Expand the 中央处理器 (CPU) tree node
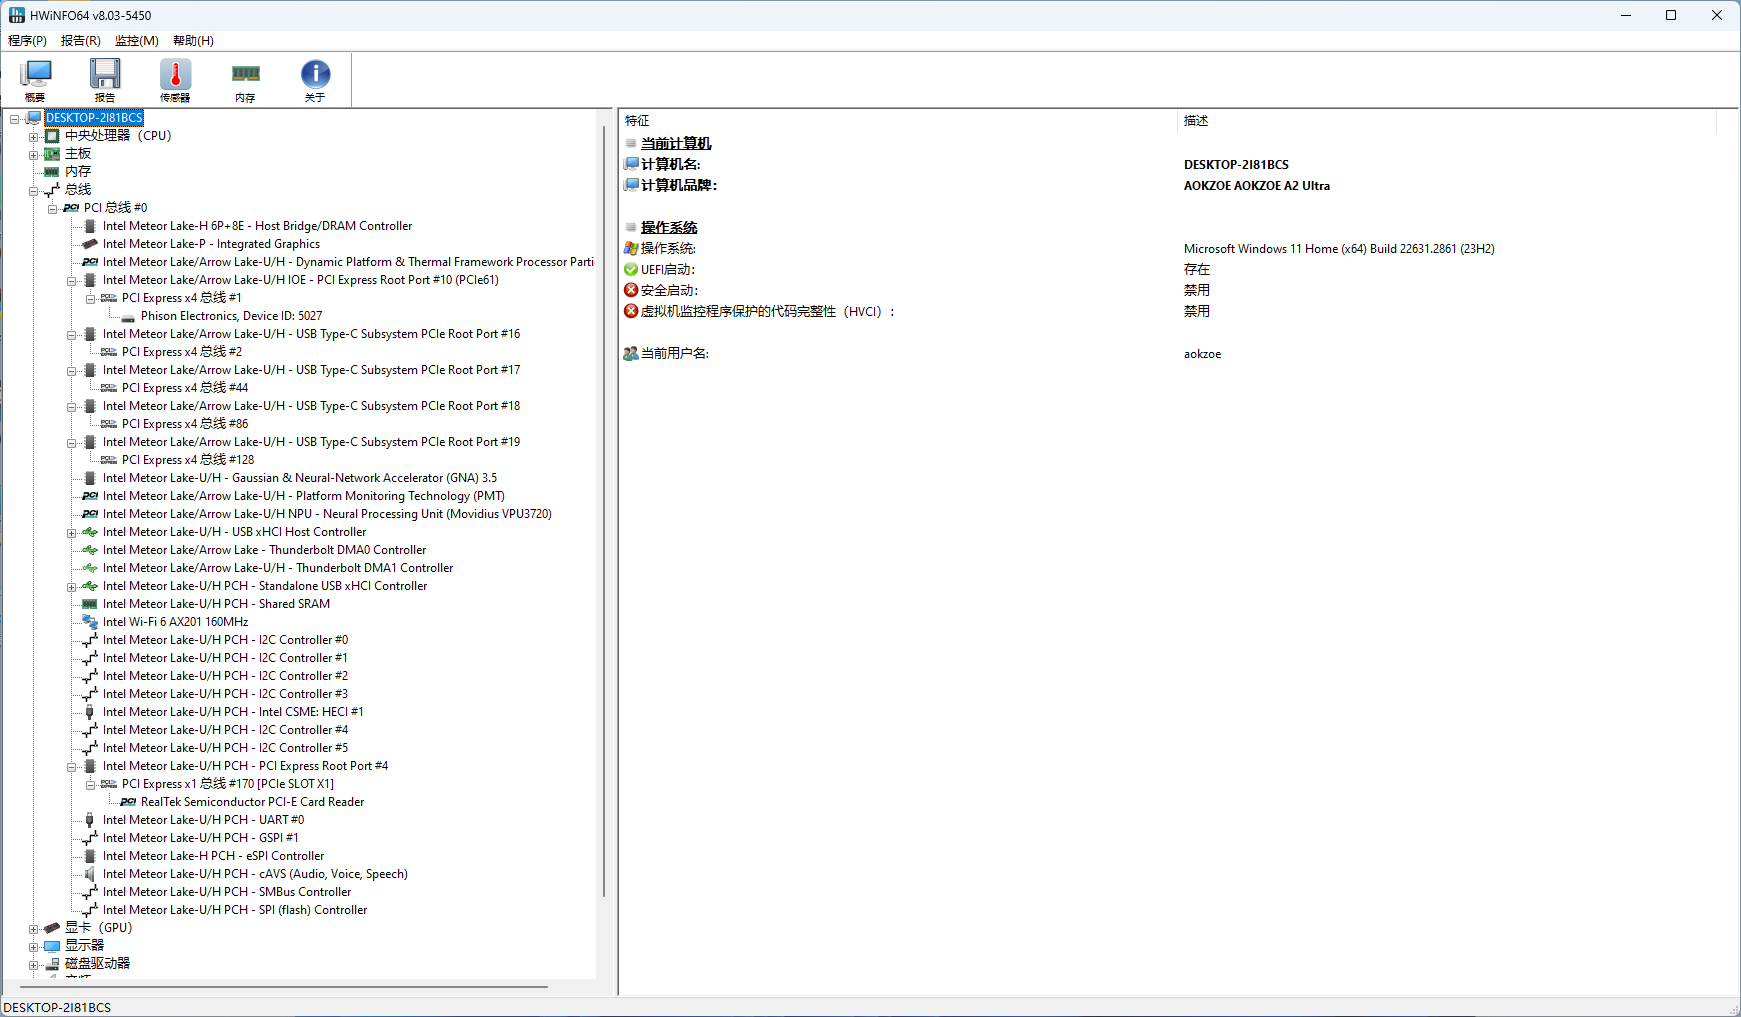1741x1017 pixels. tap(34, 137)
